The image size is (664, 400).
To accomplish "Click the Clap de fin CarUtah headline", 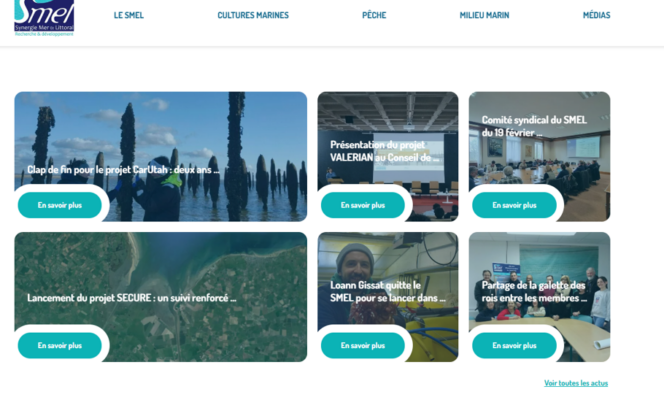I will click(x=123, y=170).
